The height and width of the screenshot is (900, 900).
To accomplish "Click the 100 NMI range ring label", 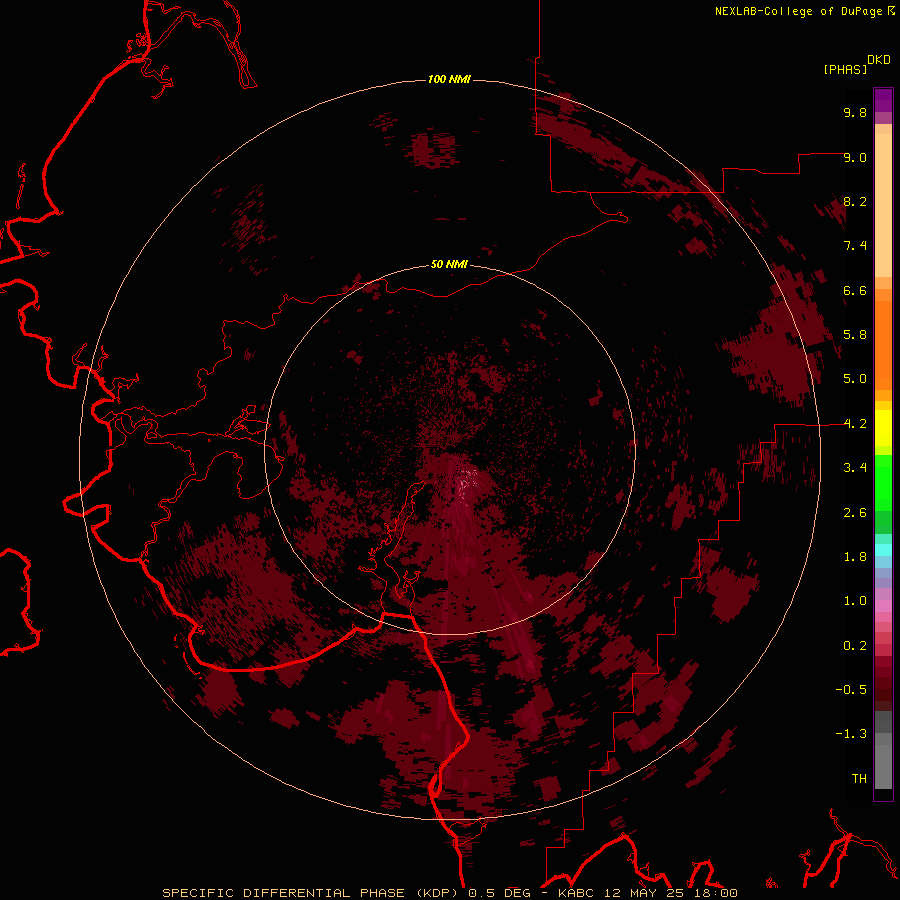I will point(449,79).
